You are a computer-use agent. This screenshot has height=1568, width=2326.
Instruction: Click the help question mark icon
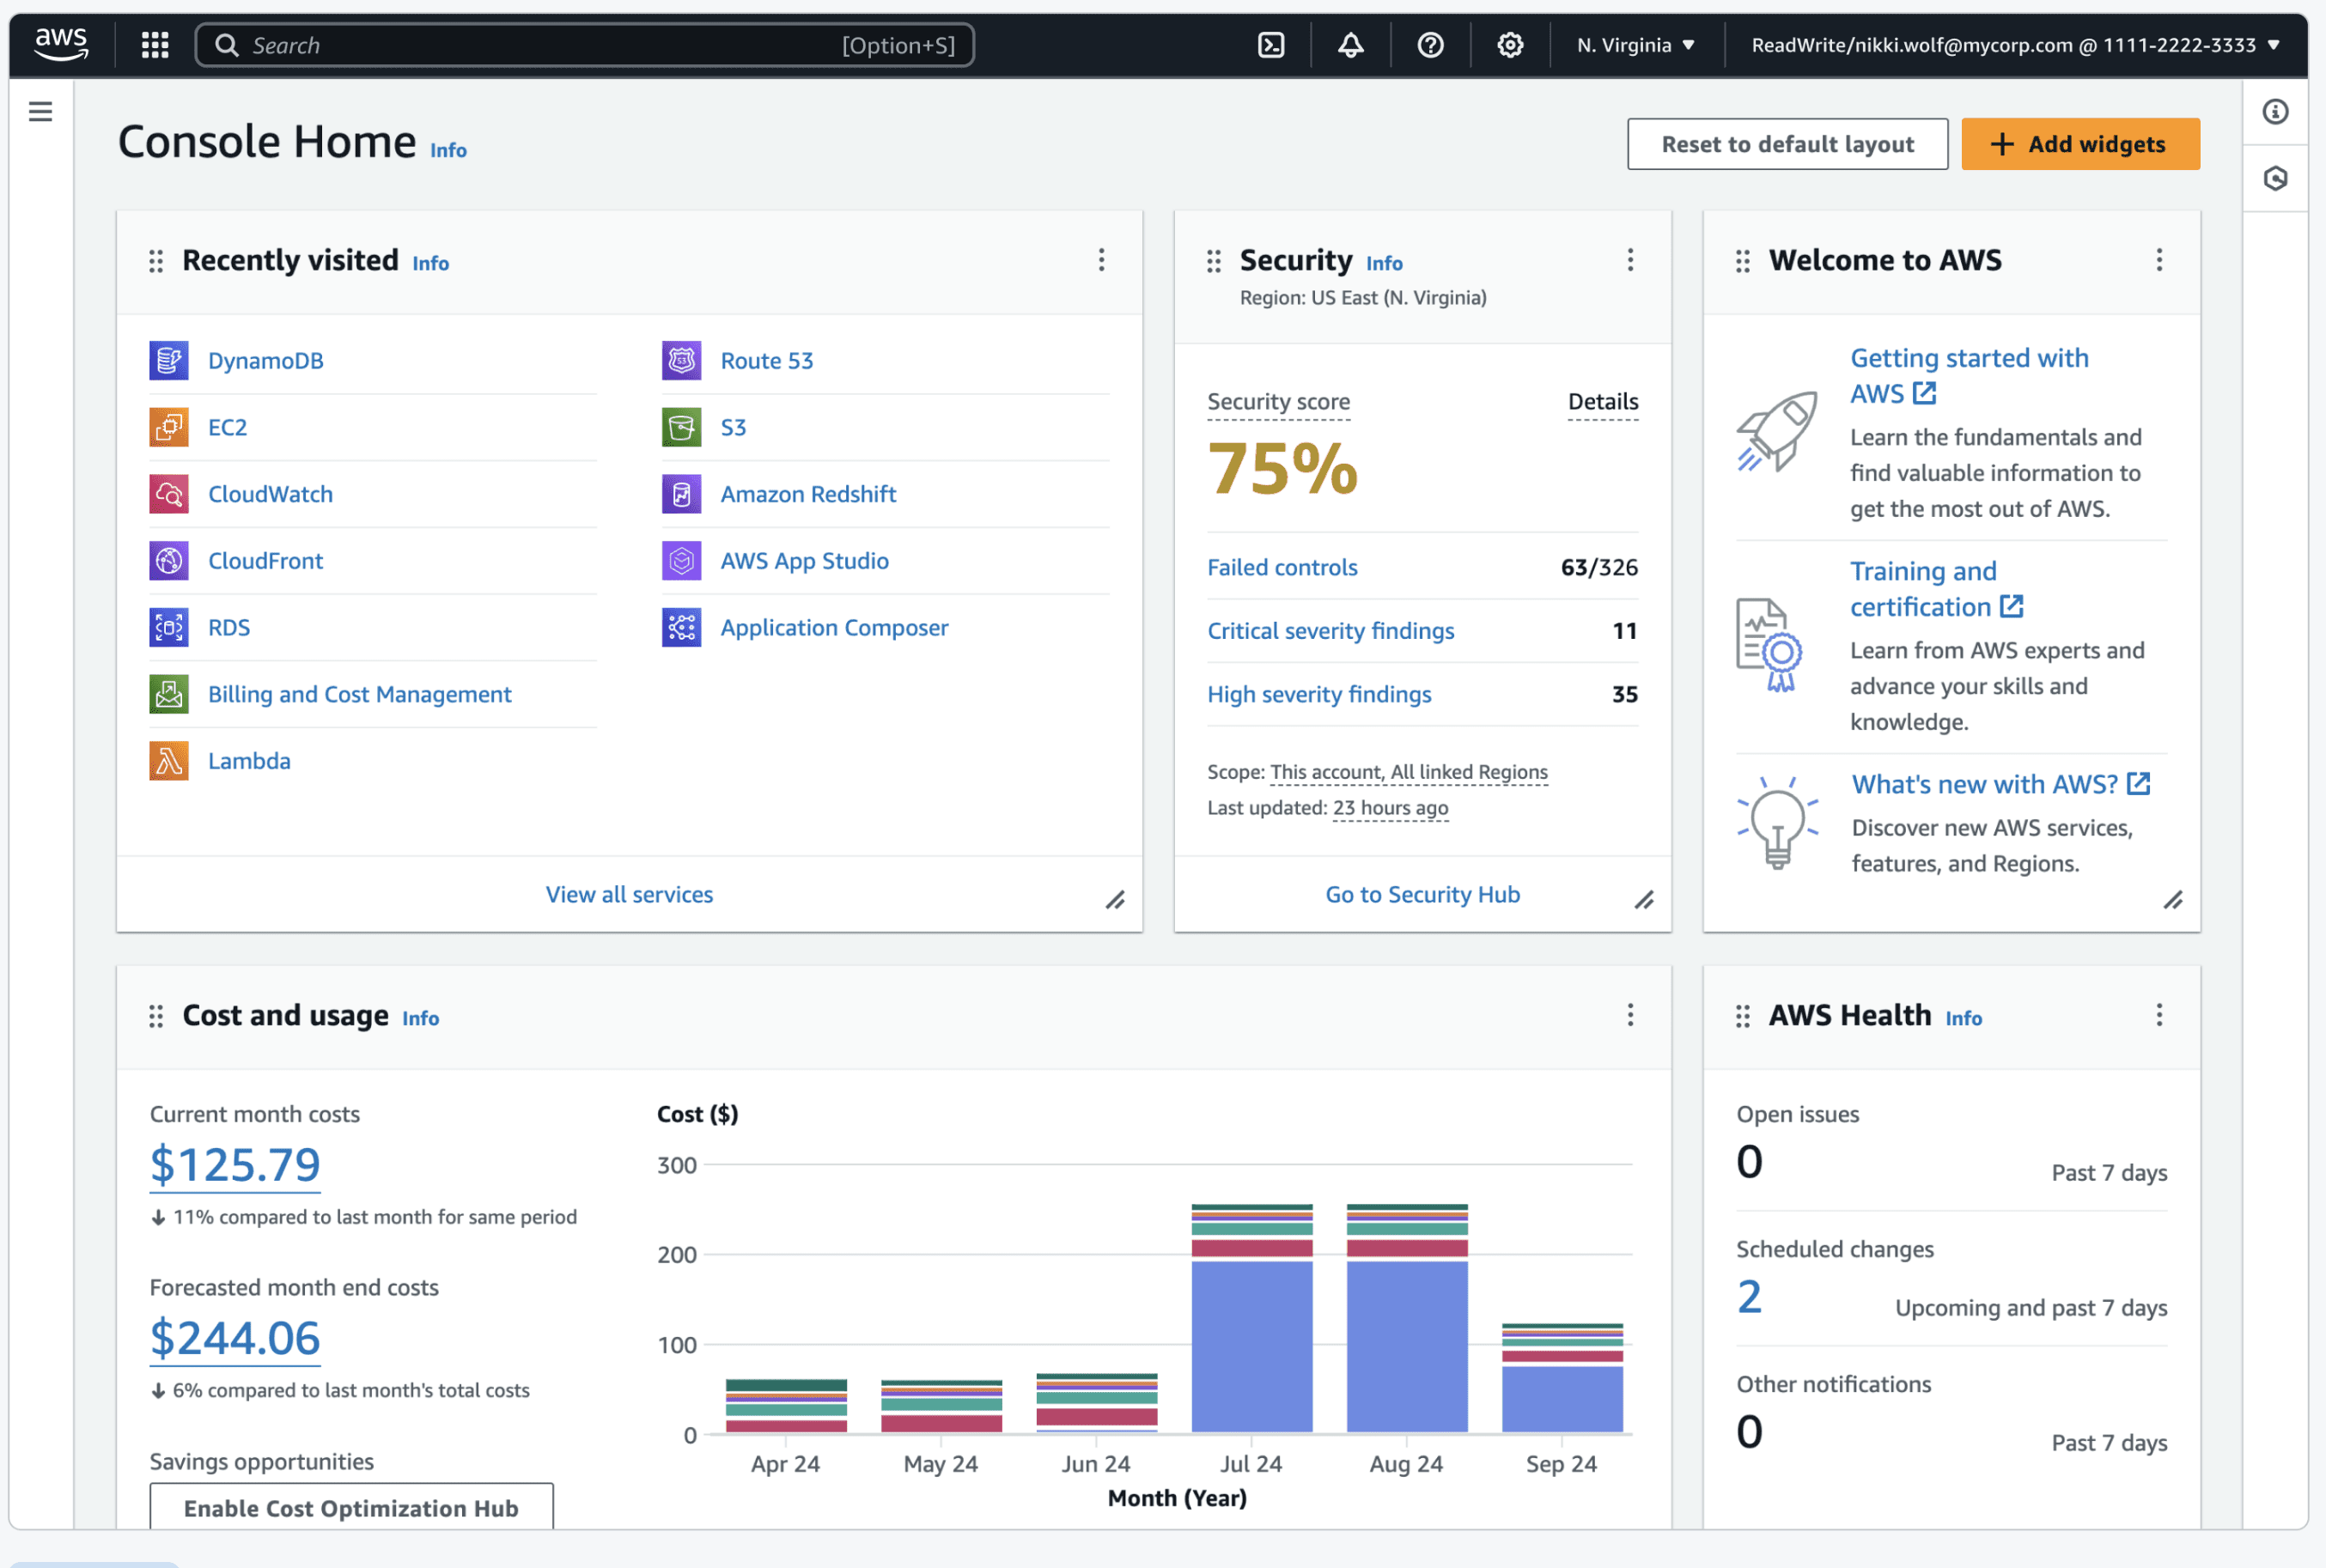pos(1430,45)
